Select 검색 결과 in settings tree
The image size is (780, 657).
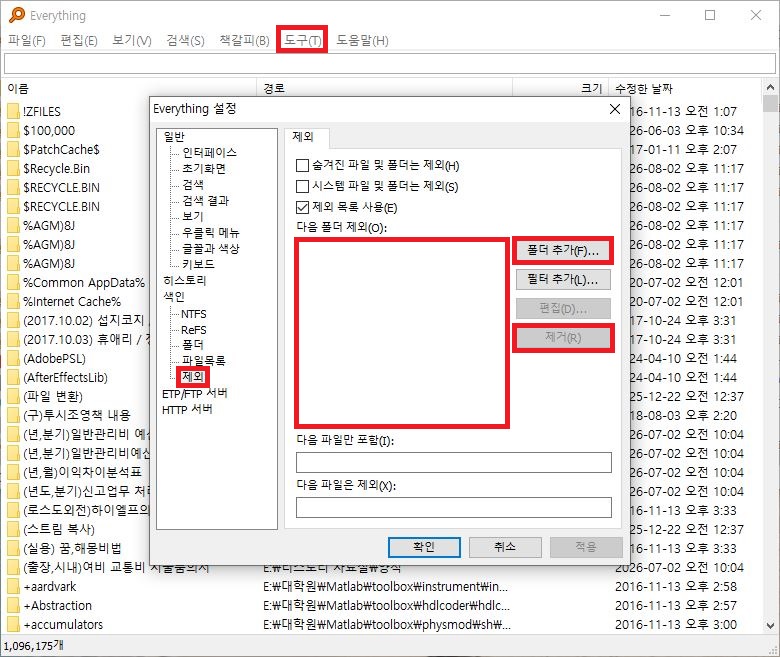[x=205, y=200]
